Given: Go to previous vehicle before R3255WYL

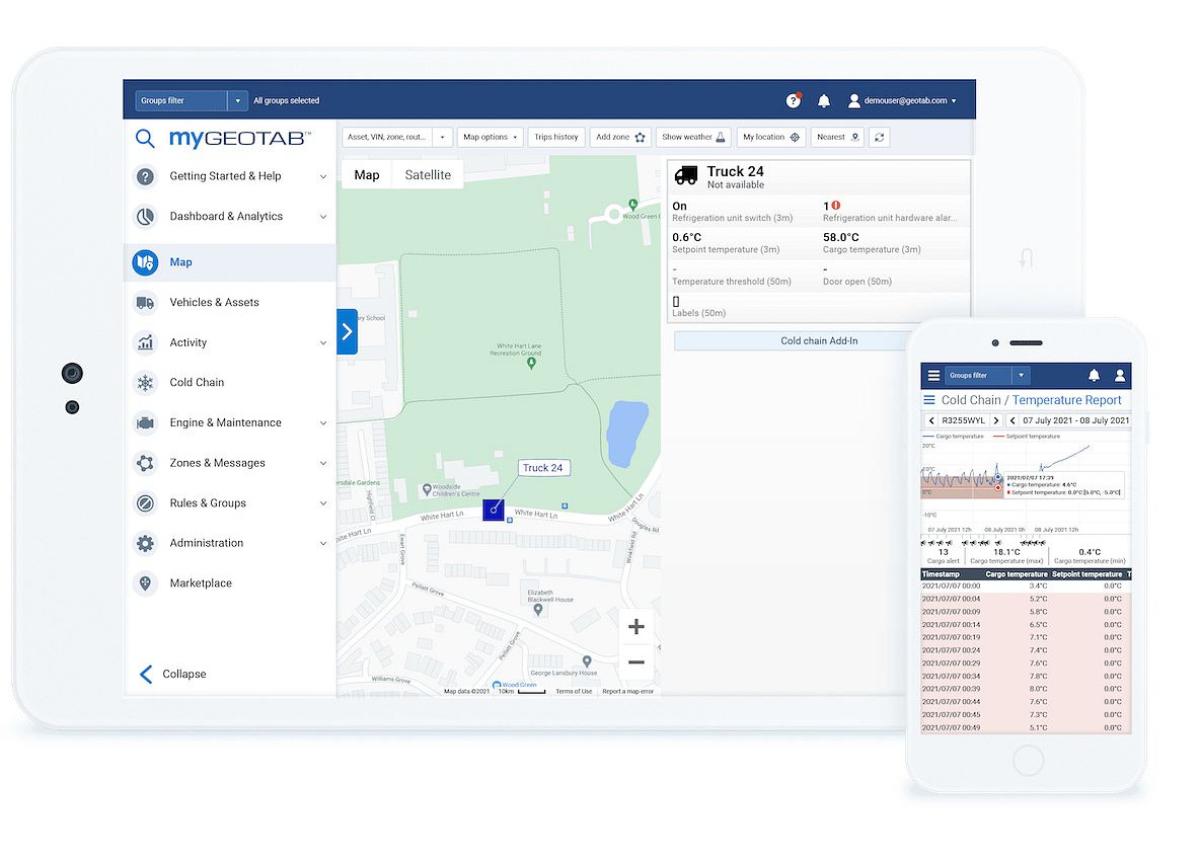Looking at the screenshot, I should click(x=932, y=421).
